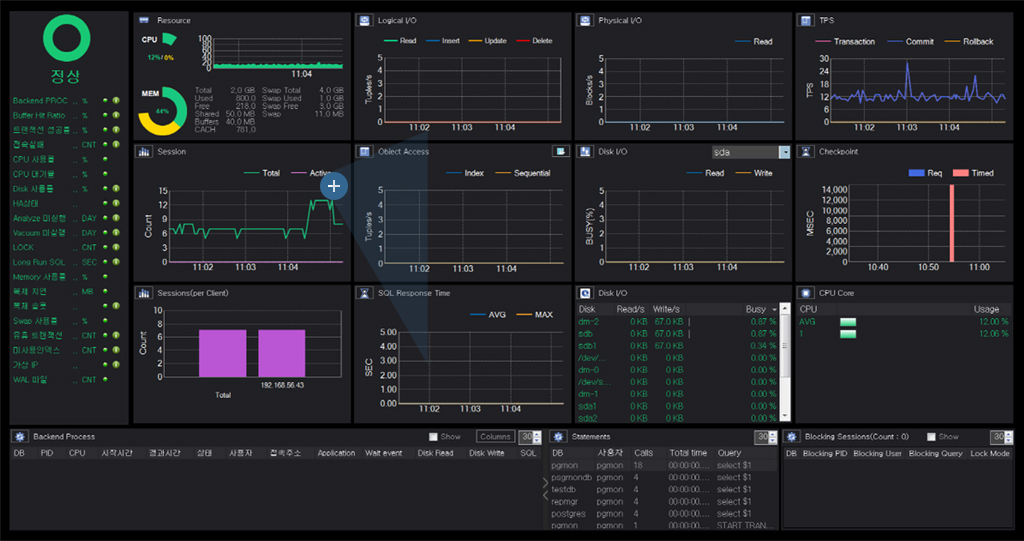
Task: Click the TPS panel icon
Action: (x=806, y=20)
